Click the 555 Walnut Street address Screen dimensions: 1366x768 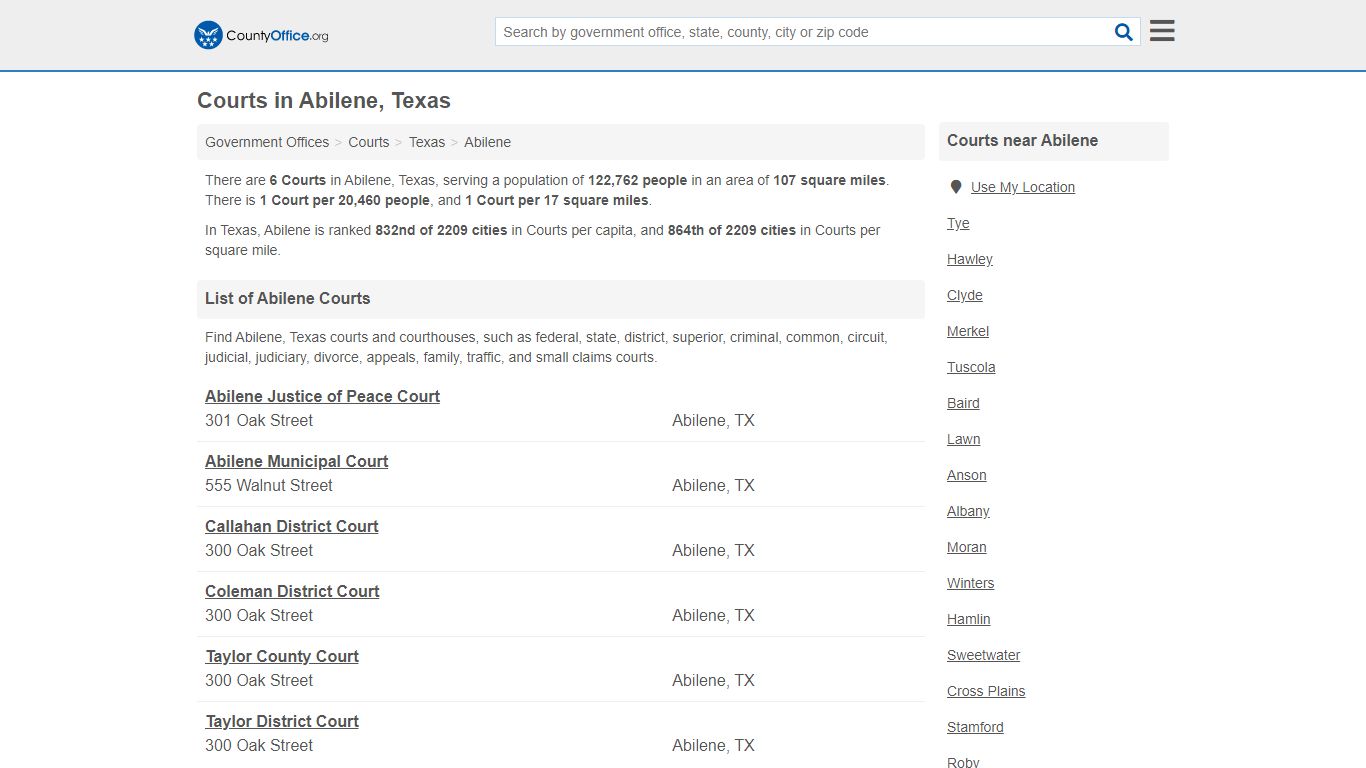269,485
